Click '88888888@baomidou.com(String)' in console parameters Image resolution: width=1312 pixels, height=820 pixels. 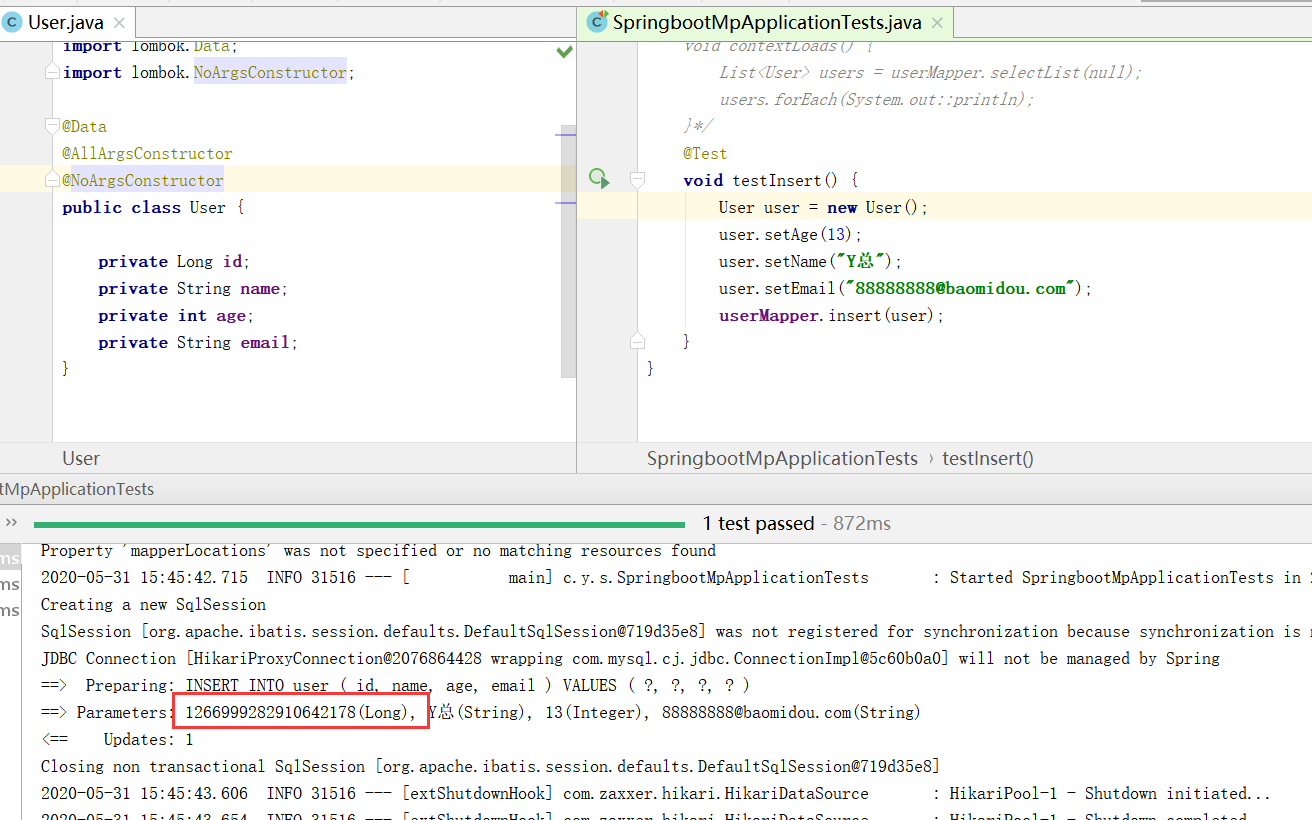click(x=791, y=712)
